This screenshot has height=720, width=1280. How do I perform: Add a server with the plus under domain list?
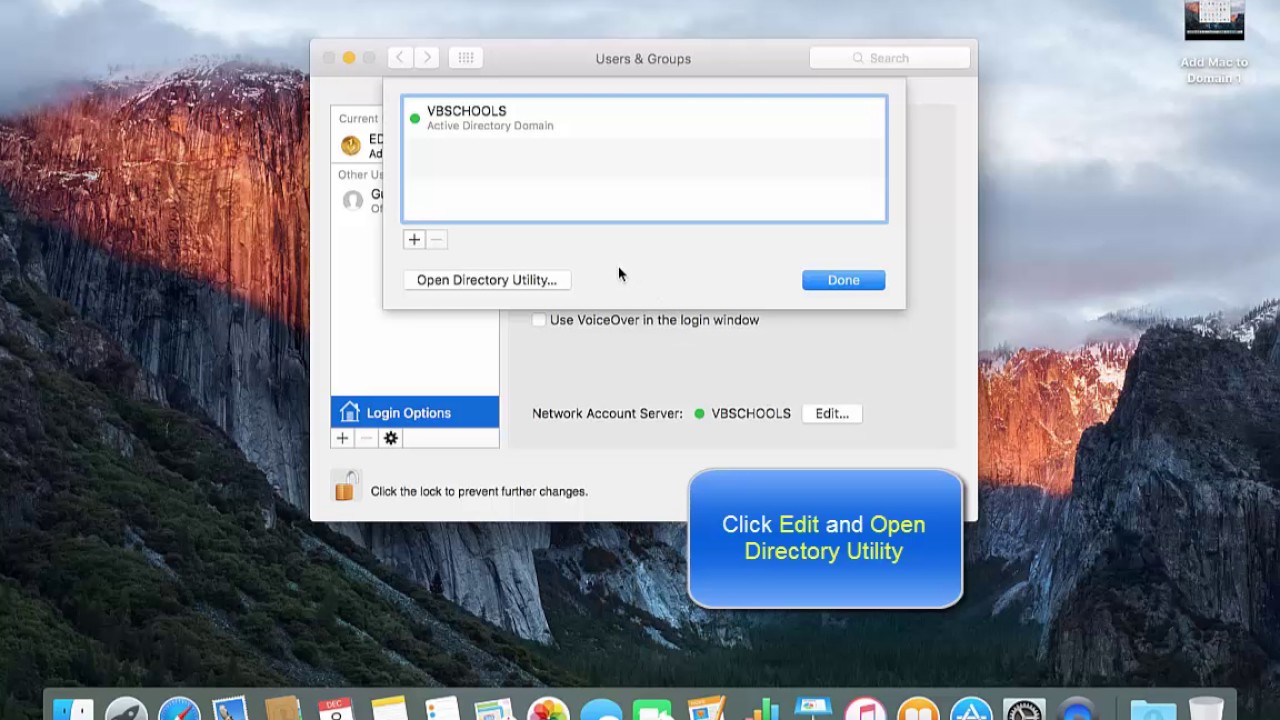click(x=414, y=240)
